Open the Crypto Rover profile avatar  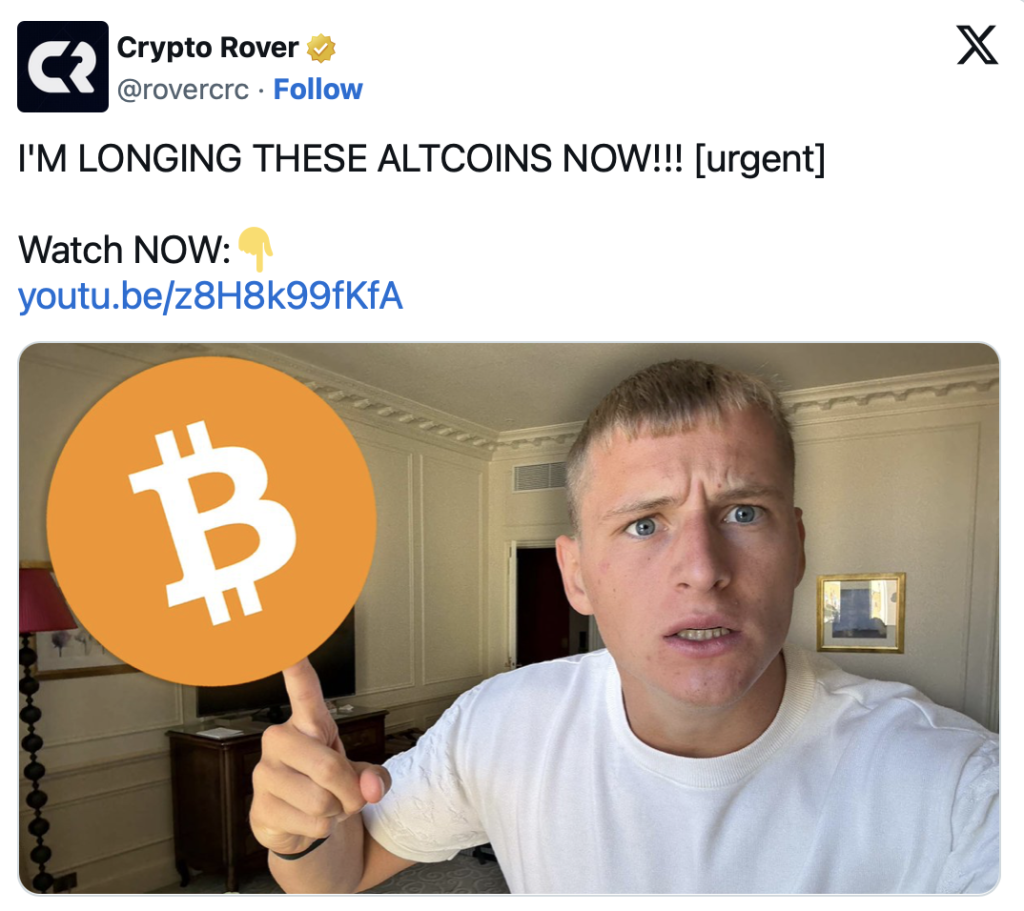point(63,67)
